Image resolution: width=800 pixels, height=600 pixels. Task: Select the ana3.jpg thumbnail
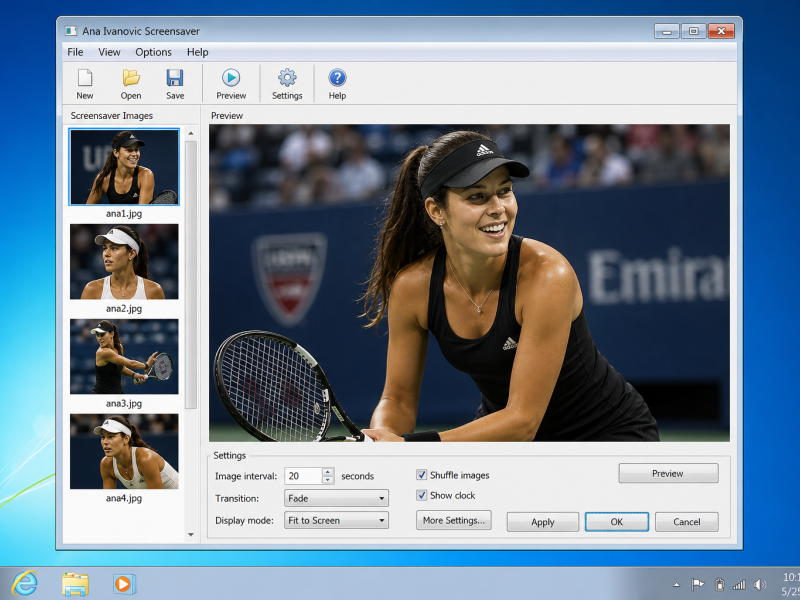click(124, 356)
